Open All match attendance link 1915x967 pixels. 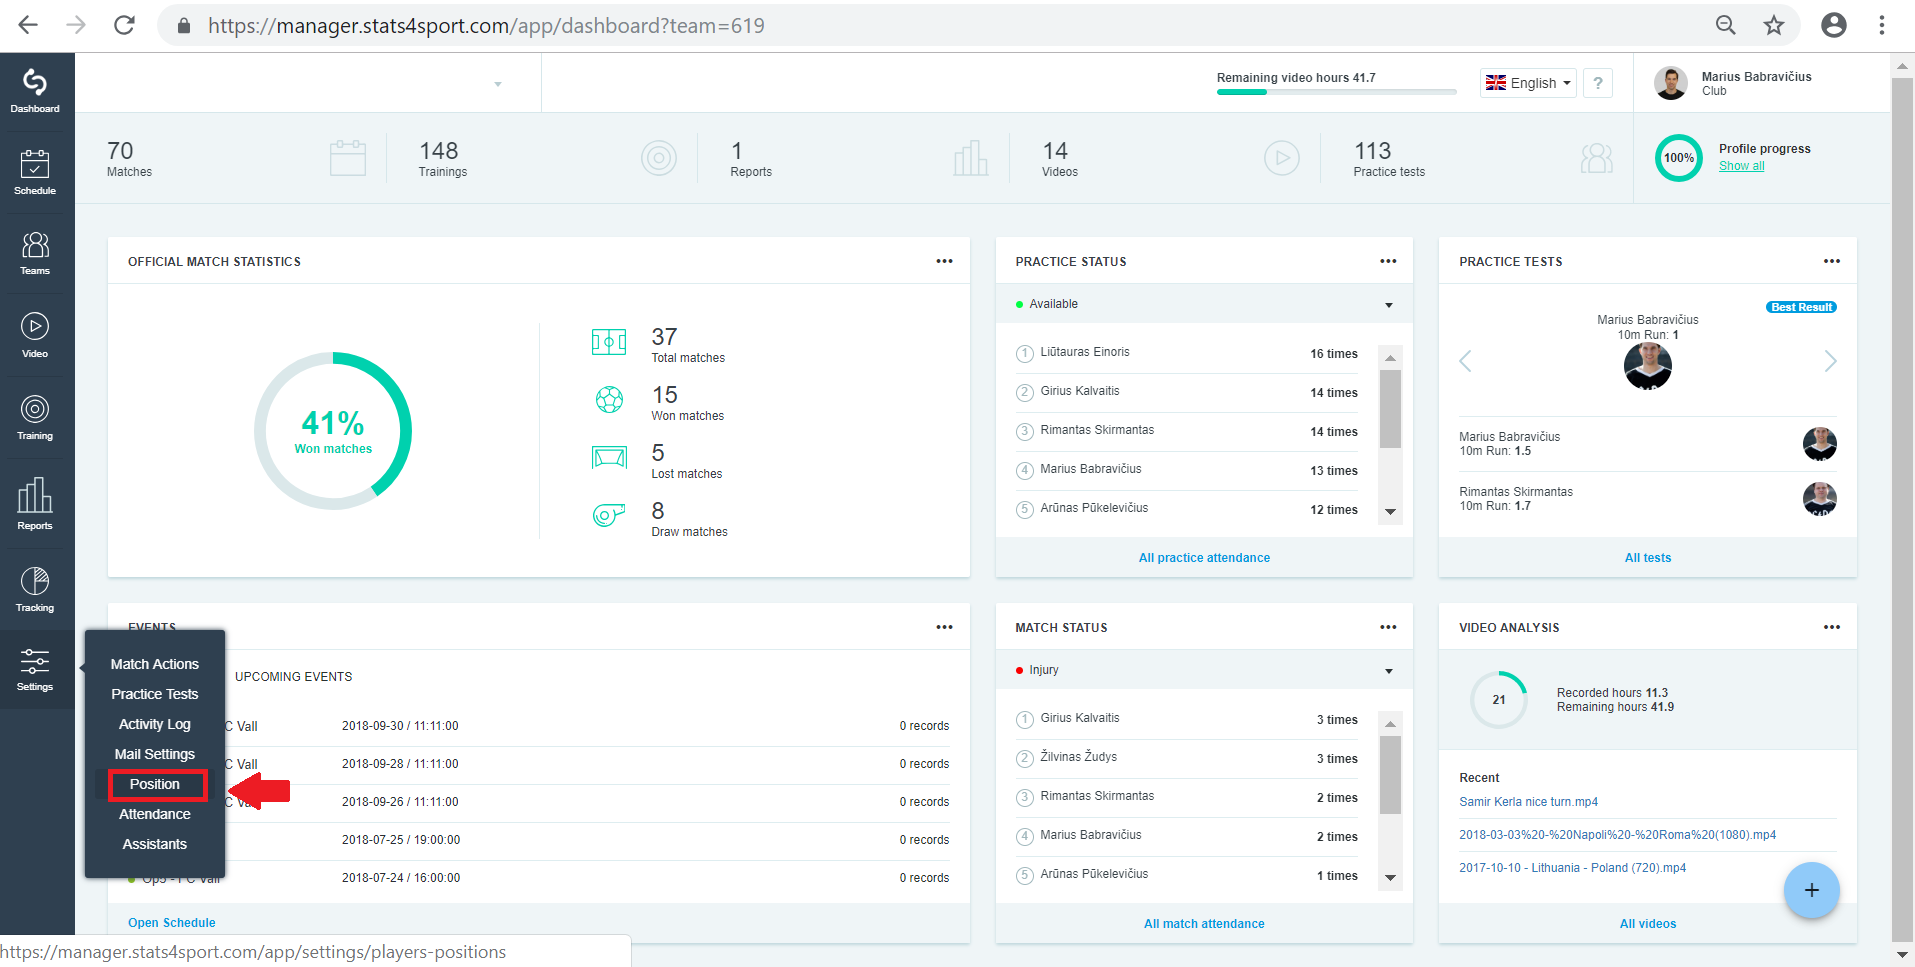click(1204, 924)
